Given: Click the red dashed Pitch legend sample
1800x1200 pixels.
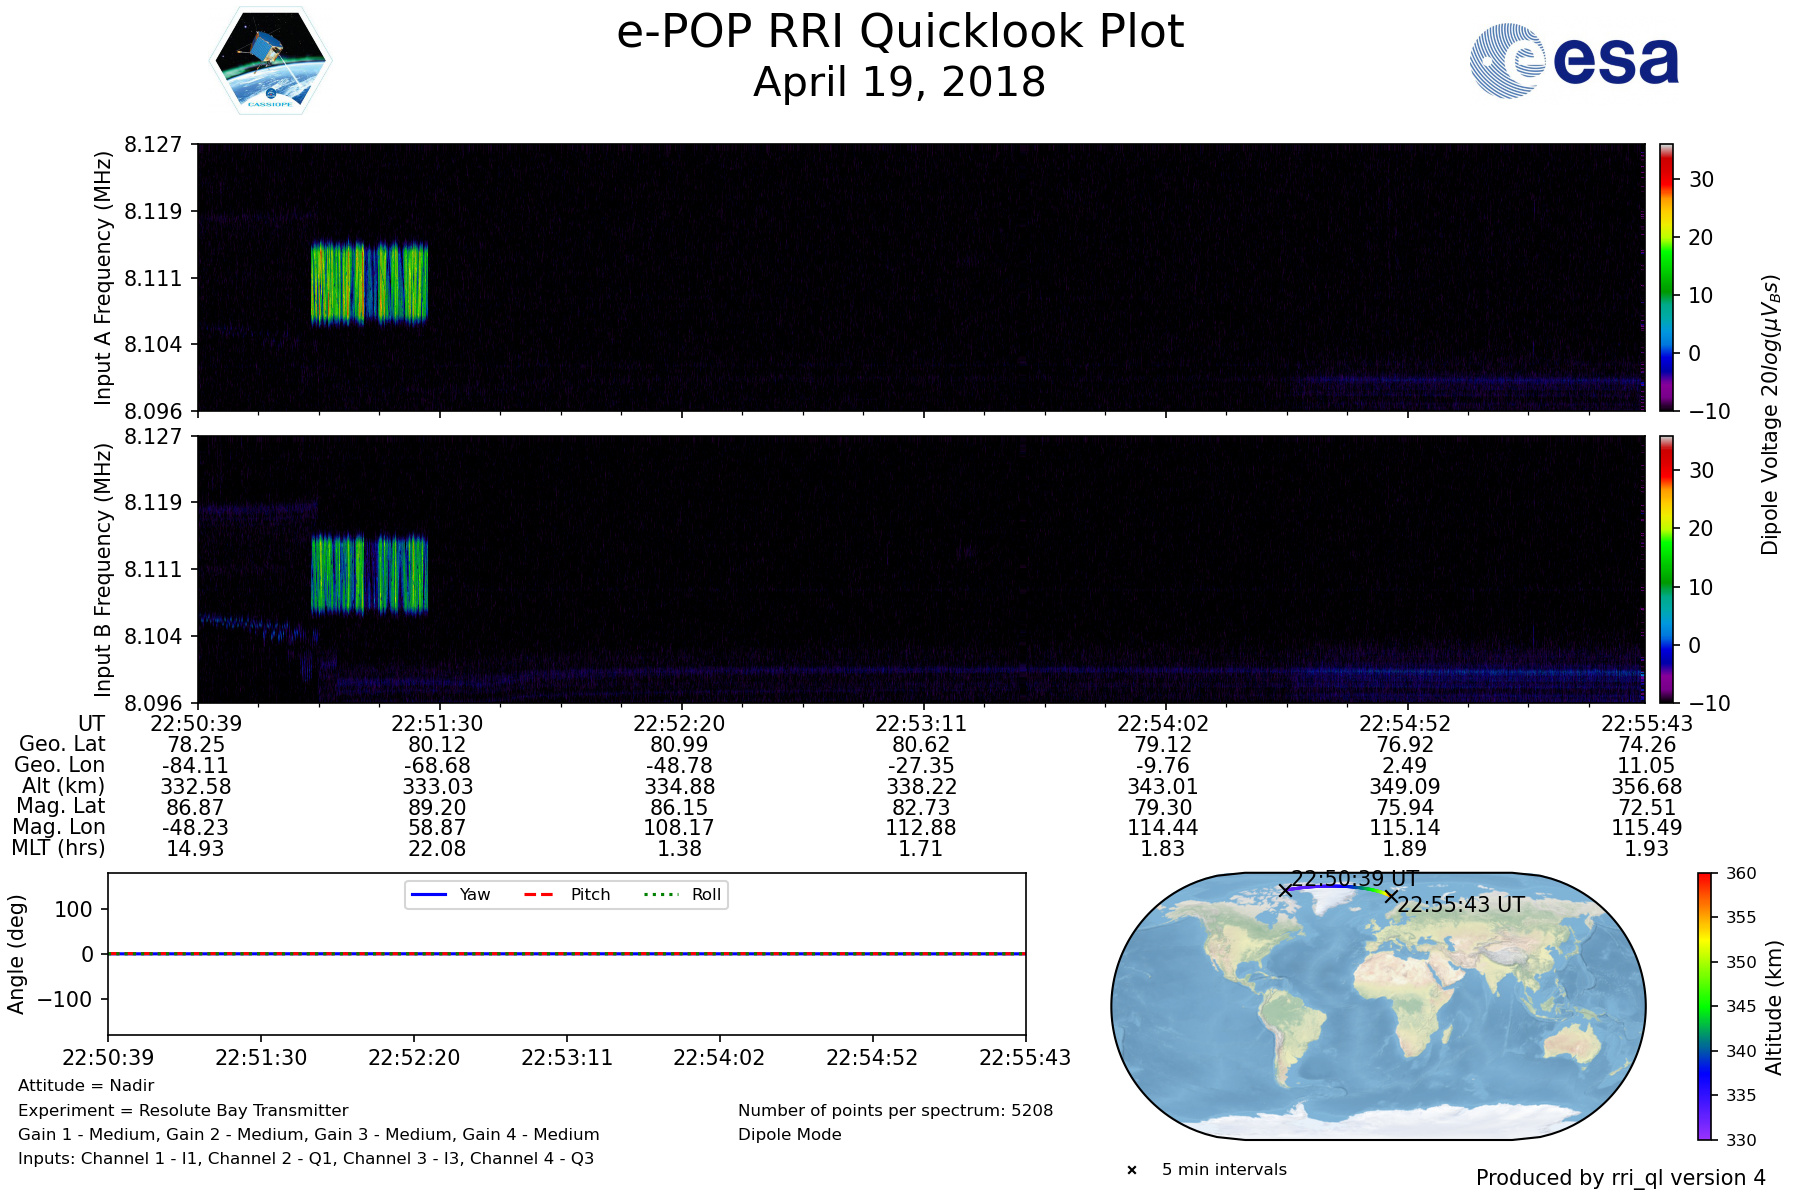Looking at the screenshot, I should click(539, 894).
